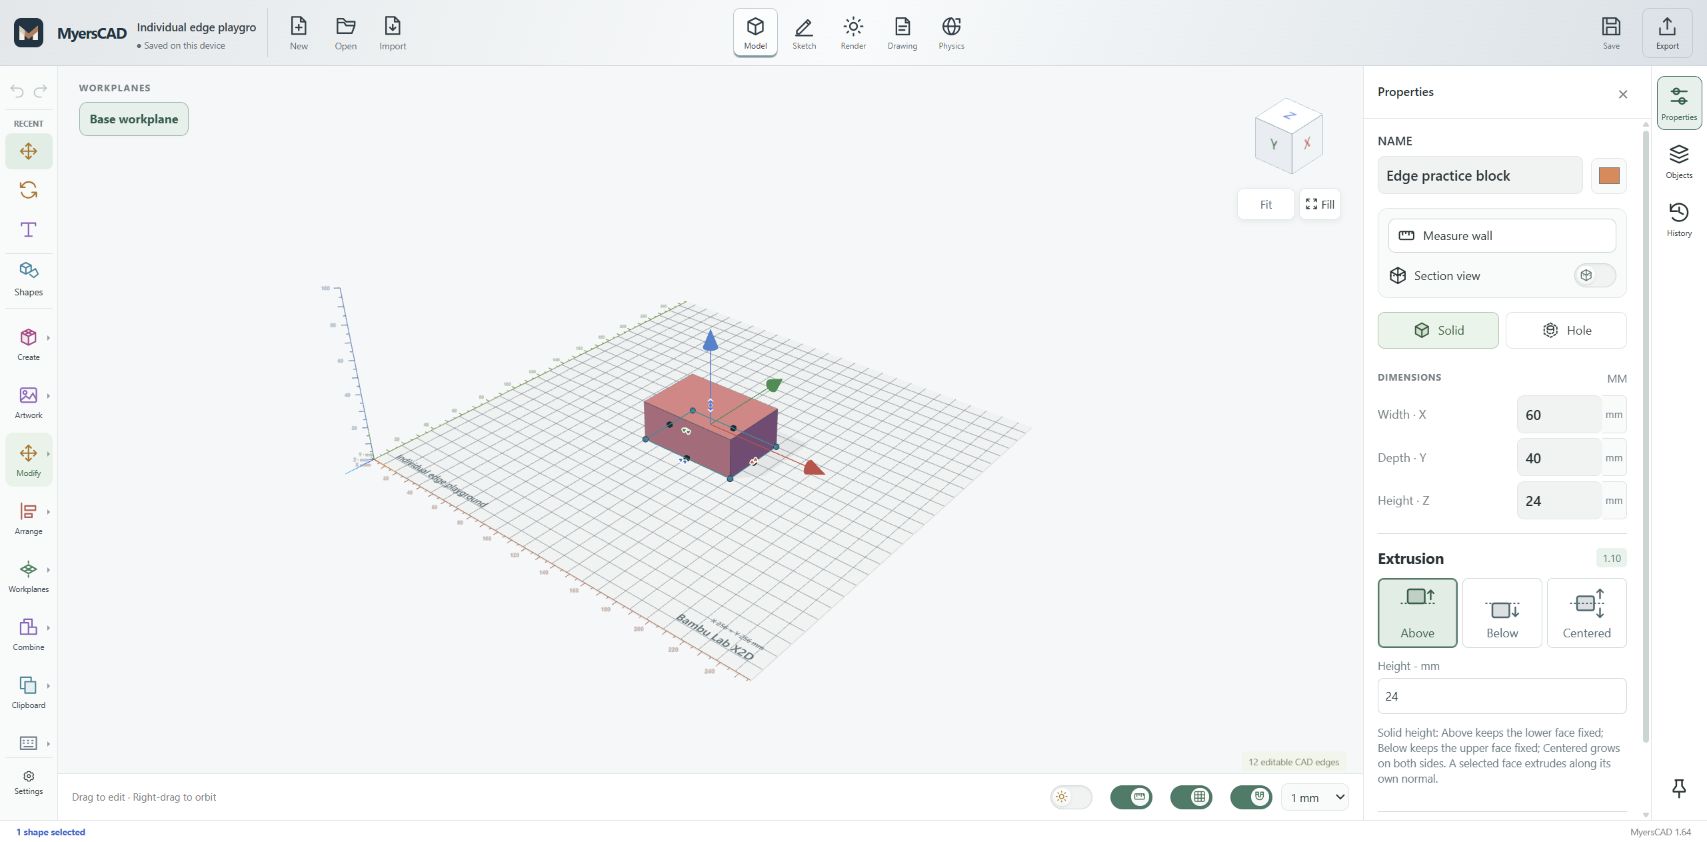Click the Measure wall button
Viewport: 1707px width, 842px height.
pyautogui.click(x=1502, y=236)
